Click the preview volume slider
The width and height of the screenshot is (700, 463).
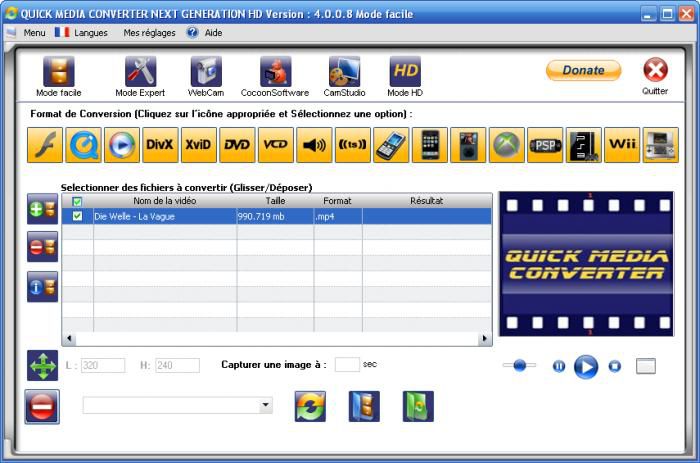pos(519,366)
